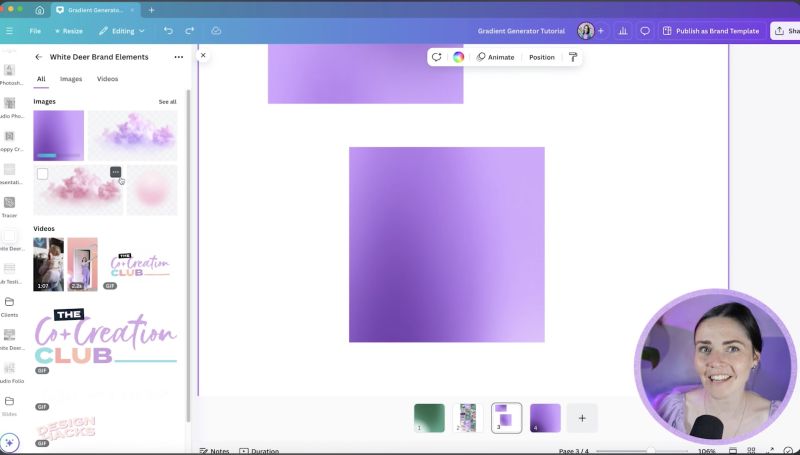Expand the Editing mode dropdown
This screenshot has width=800, height=455.
point(122,31)
